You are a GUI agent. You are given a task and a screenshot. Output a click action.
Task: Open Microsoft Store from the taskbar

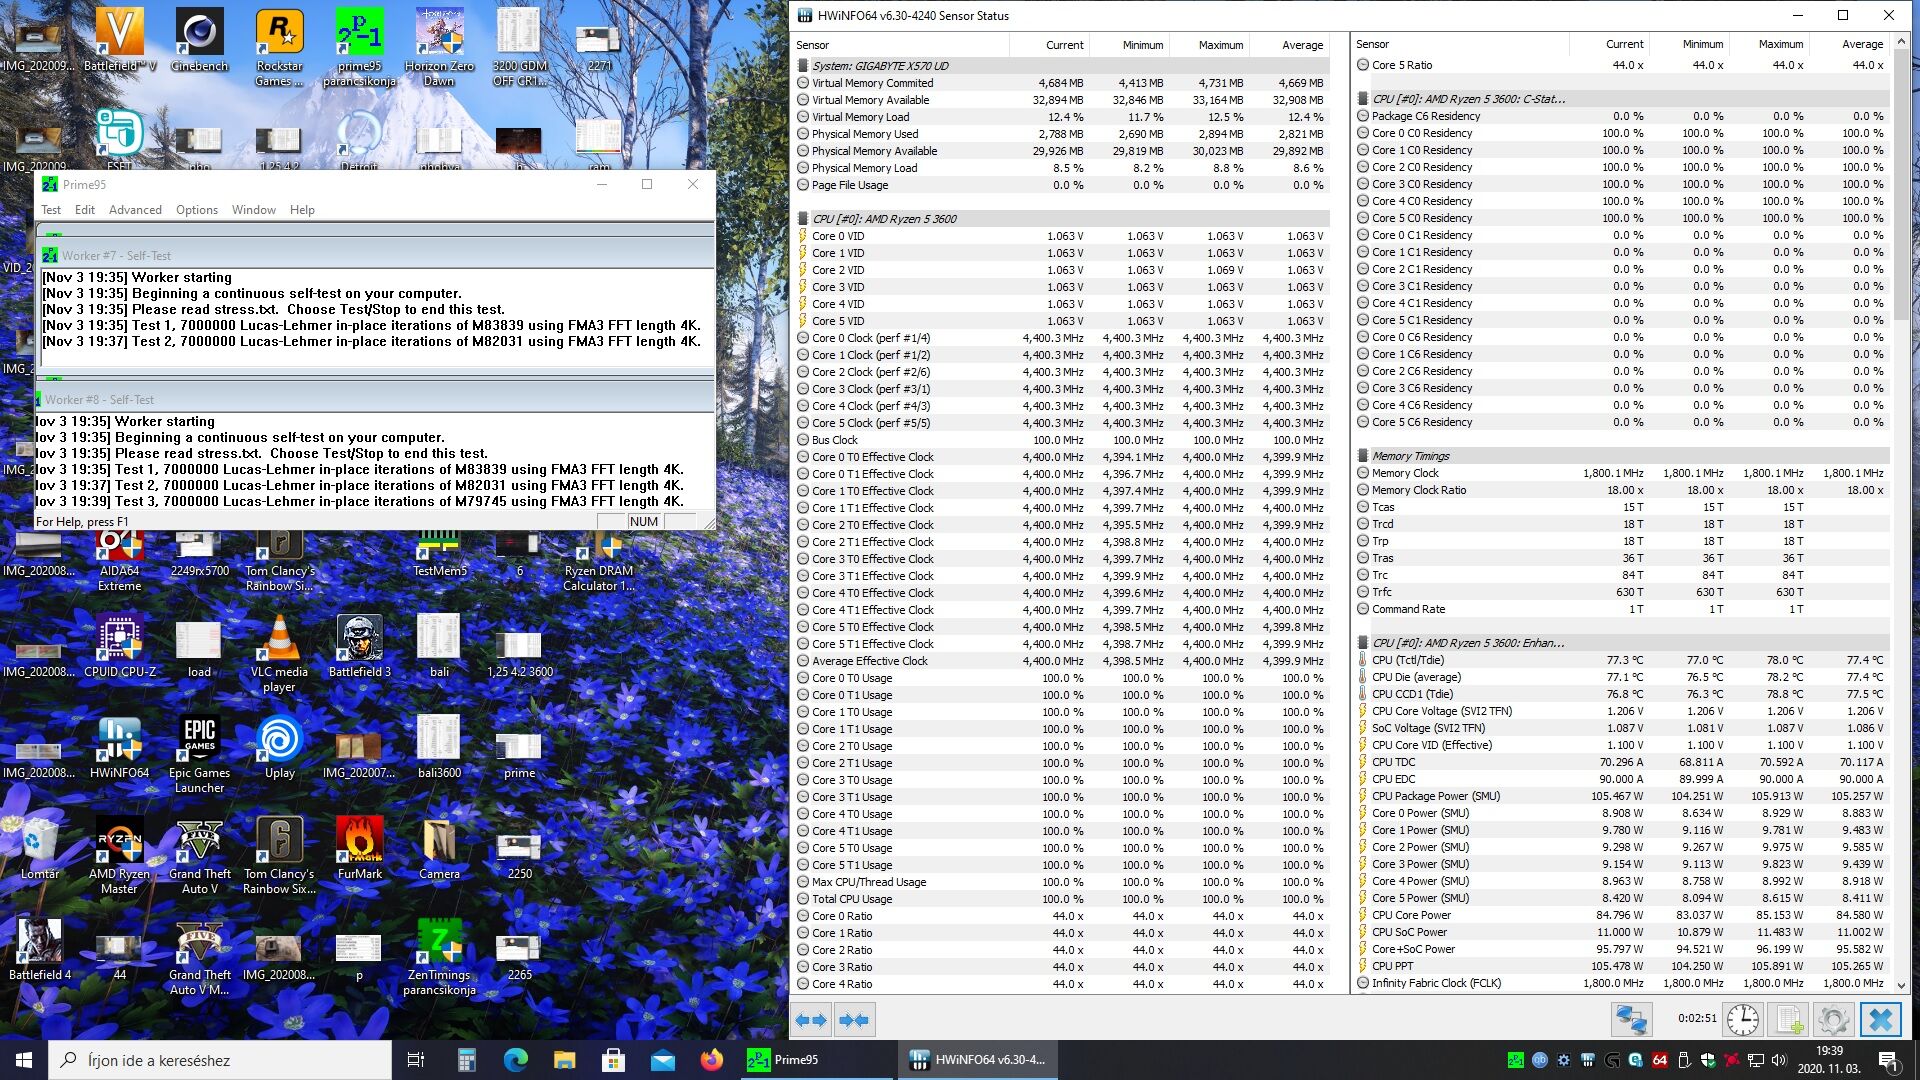point(613,1060)
